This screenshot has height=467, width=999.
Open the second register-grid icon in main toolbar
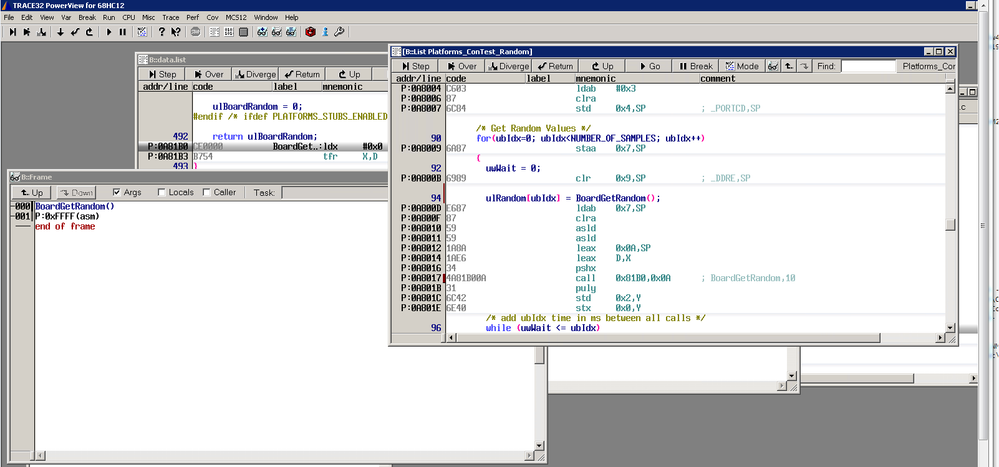pos(229,32)
